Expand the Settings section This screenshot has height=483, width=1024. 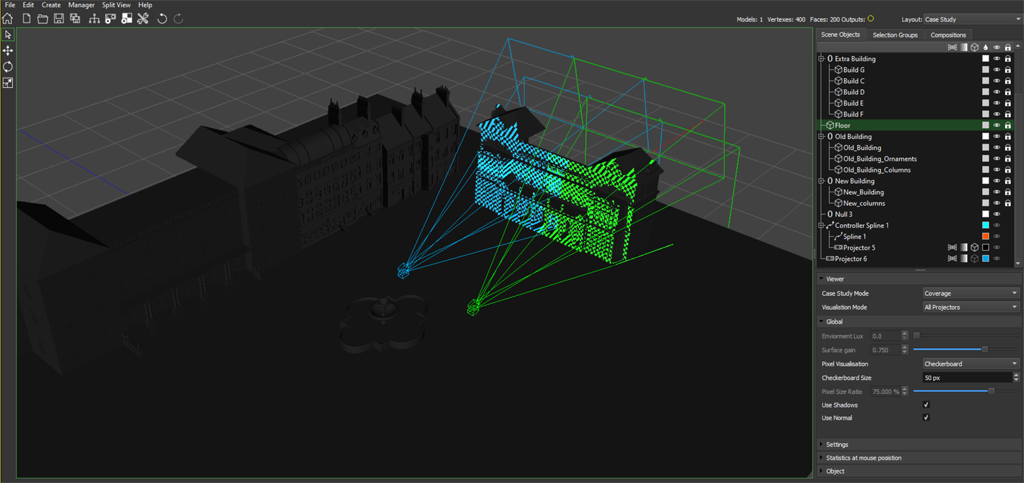[x=837, y=444]
